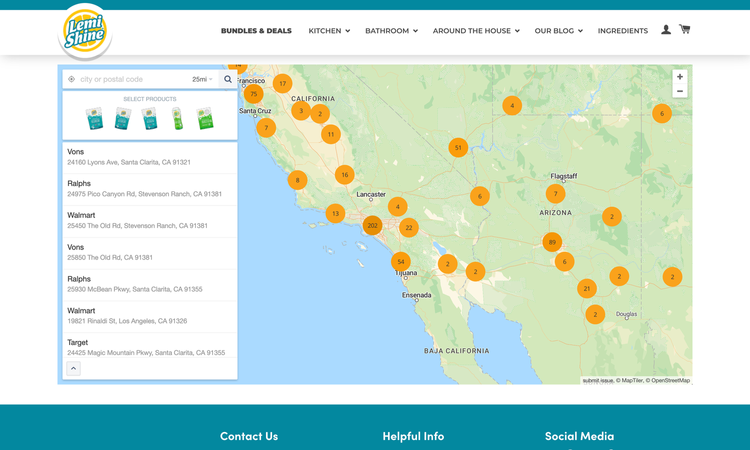
Task: Zoom in the map with plus
Action: click(x=680, y=77)
